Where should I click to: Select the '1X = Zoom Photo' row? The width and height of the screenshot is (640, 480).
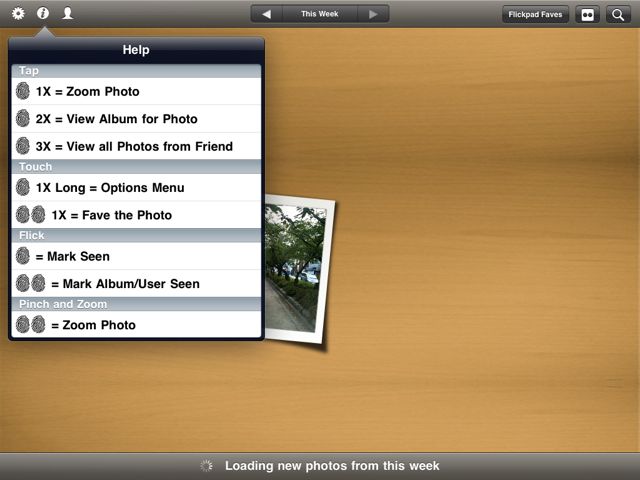pos(136,91)
